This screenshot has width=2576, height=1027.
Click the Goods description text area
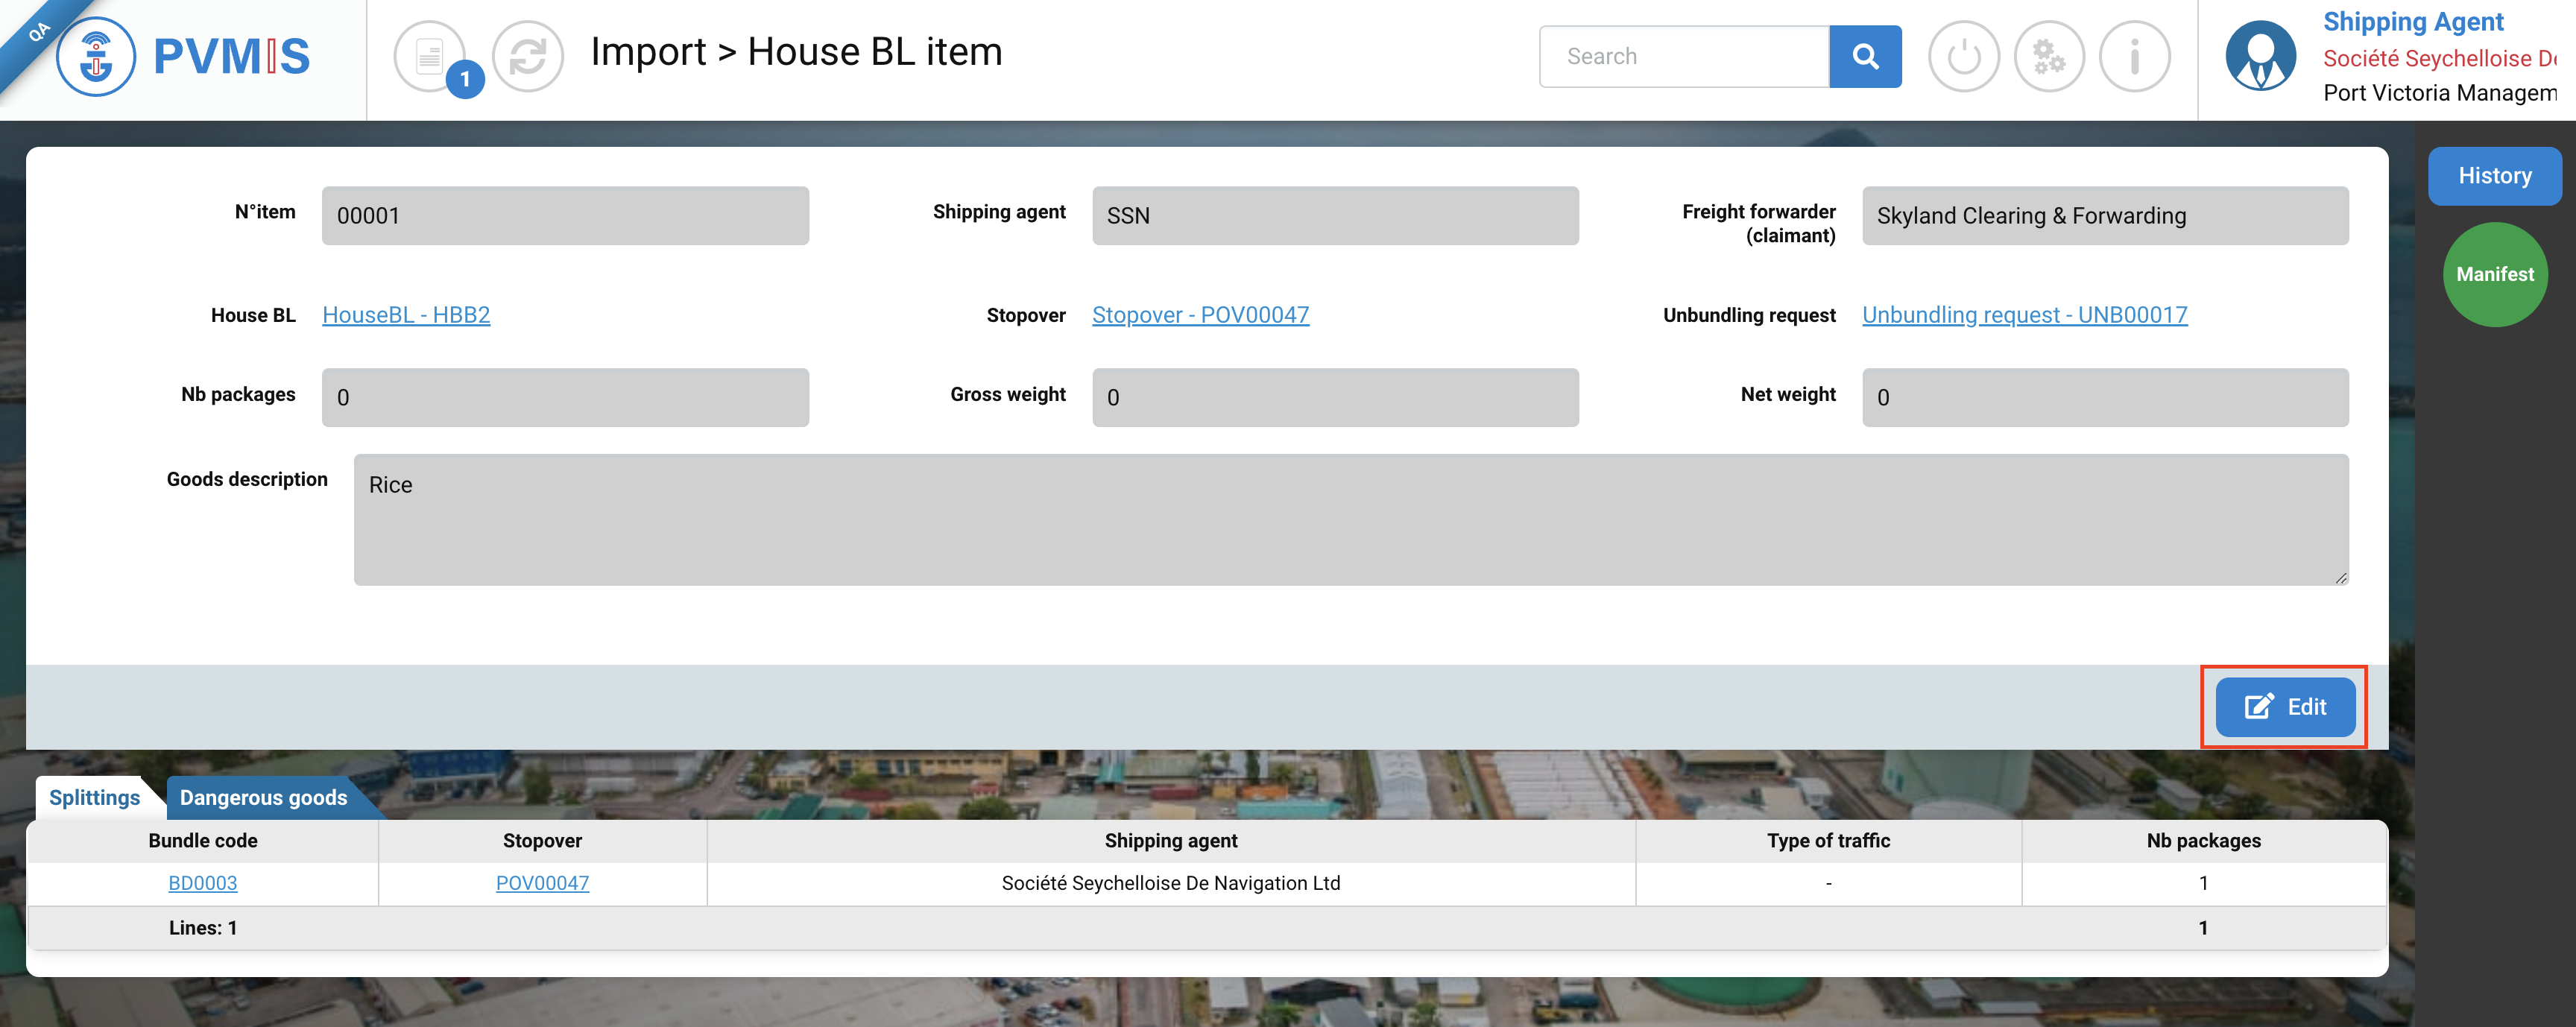click(x=1350, y=520)
